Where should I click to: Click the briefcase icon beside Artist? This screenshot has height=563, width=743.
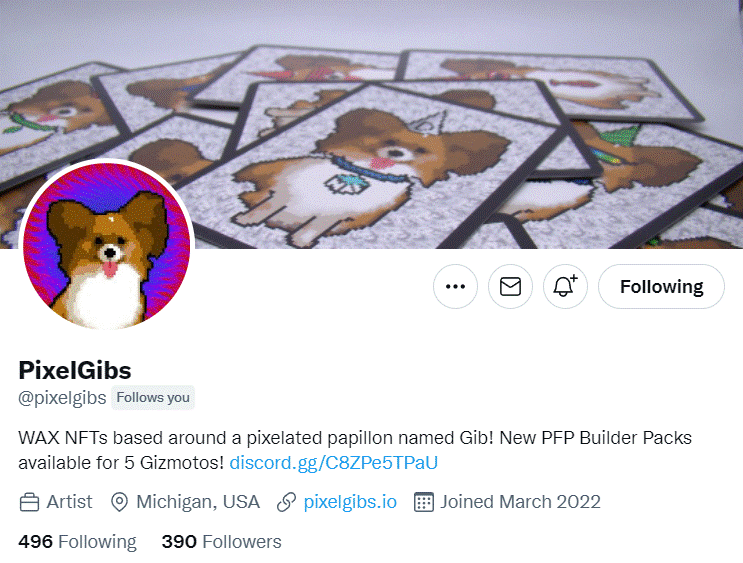click(29, 502)
